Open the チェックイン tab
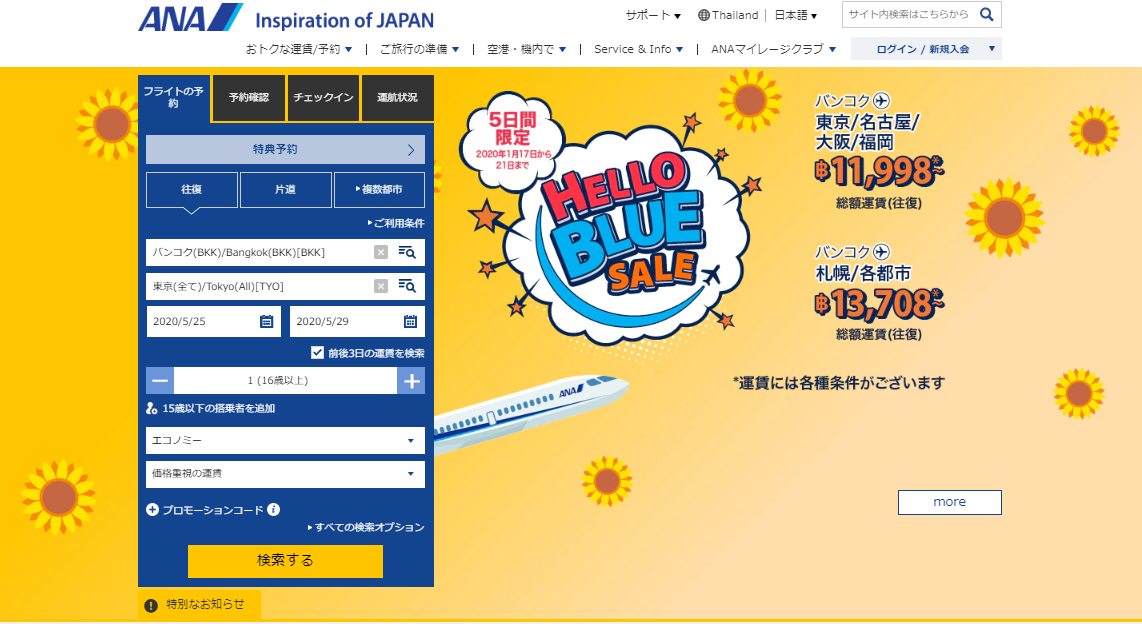The height and width of the screenshot is (624, 1142). [x=323, y=98]
